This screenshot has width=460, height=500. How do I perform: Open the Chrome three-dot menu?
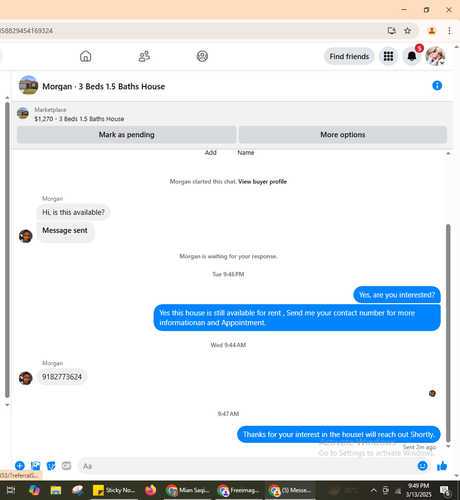click(449, 31)
